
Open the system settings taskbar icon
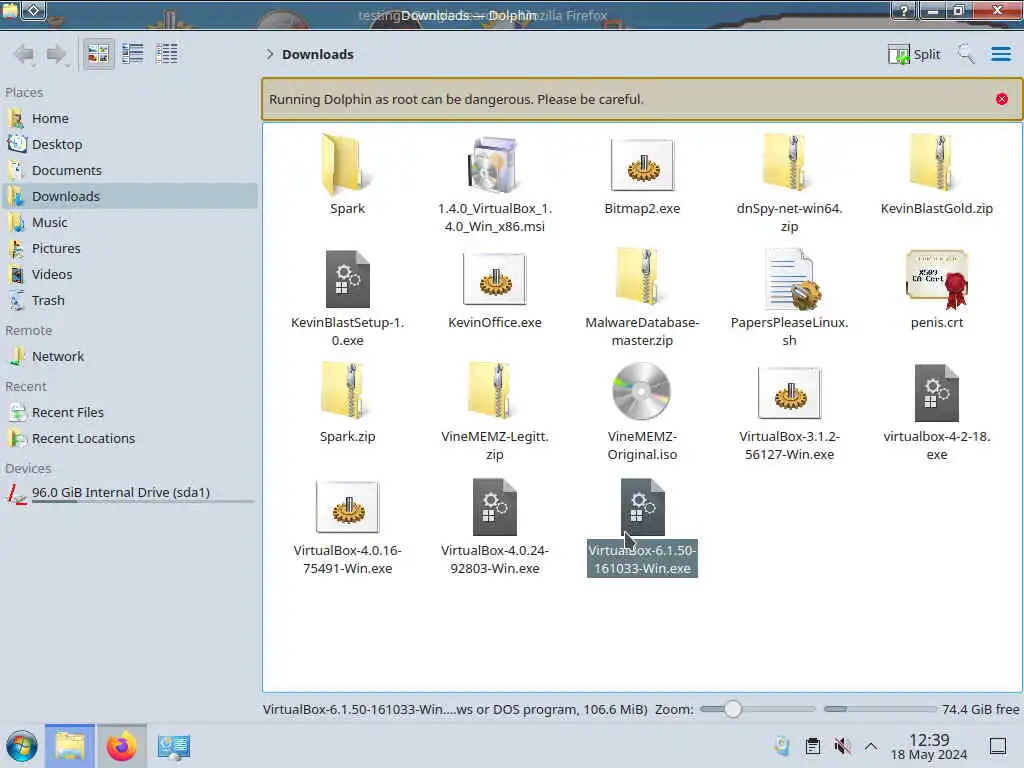point(173,746)
